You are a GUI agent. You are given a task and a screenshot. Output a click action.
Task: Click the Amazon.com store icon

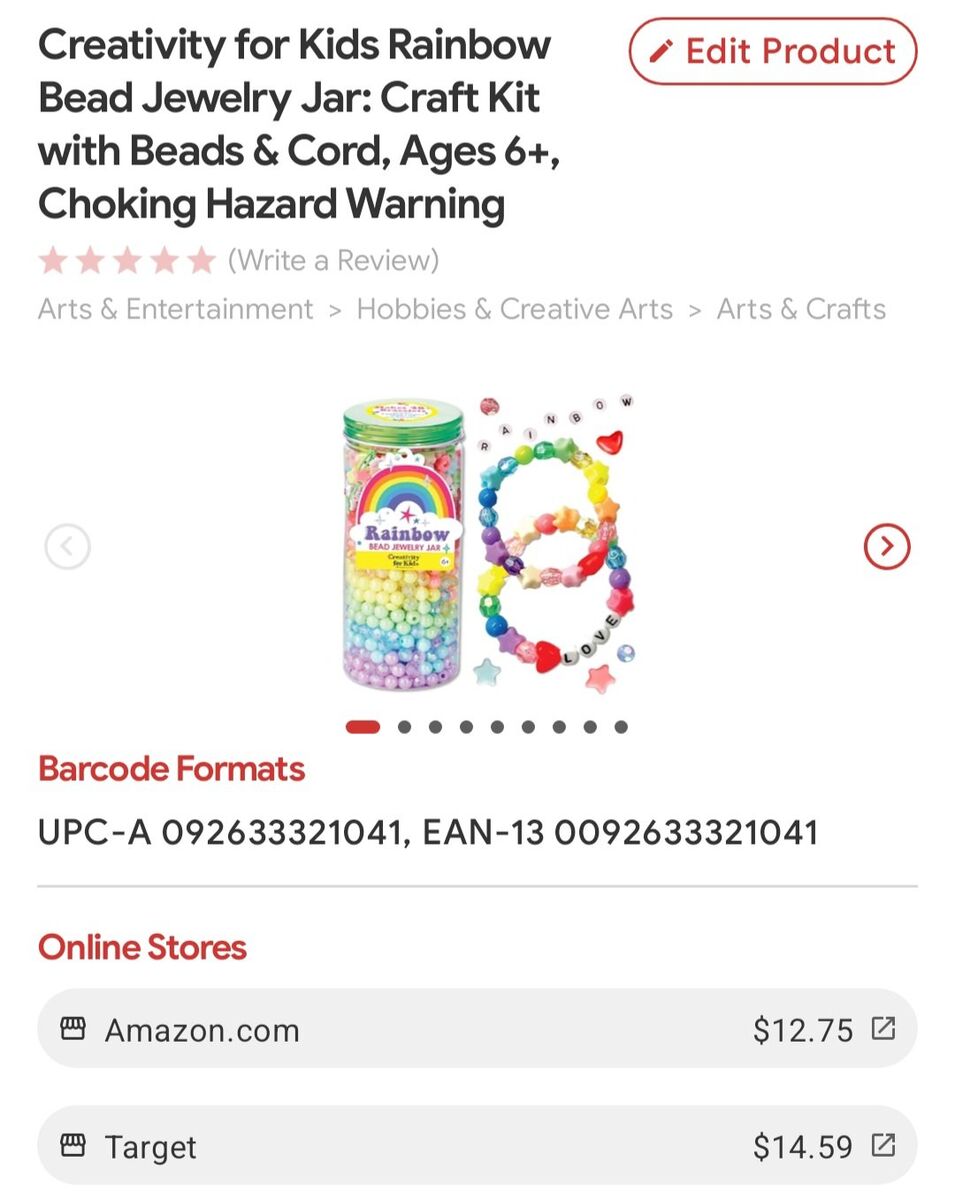click(73, 1028)
